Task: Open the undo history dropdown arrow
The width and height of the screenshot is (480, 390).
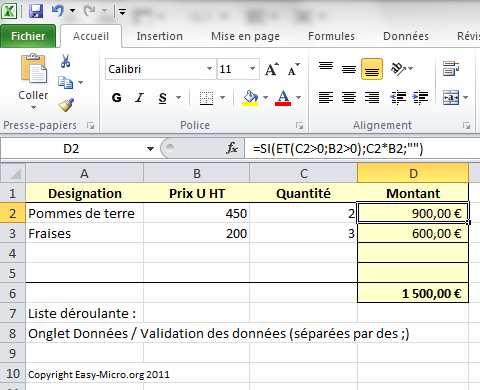Action: point(72,11)
